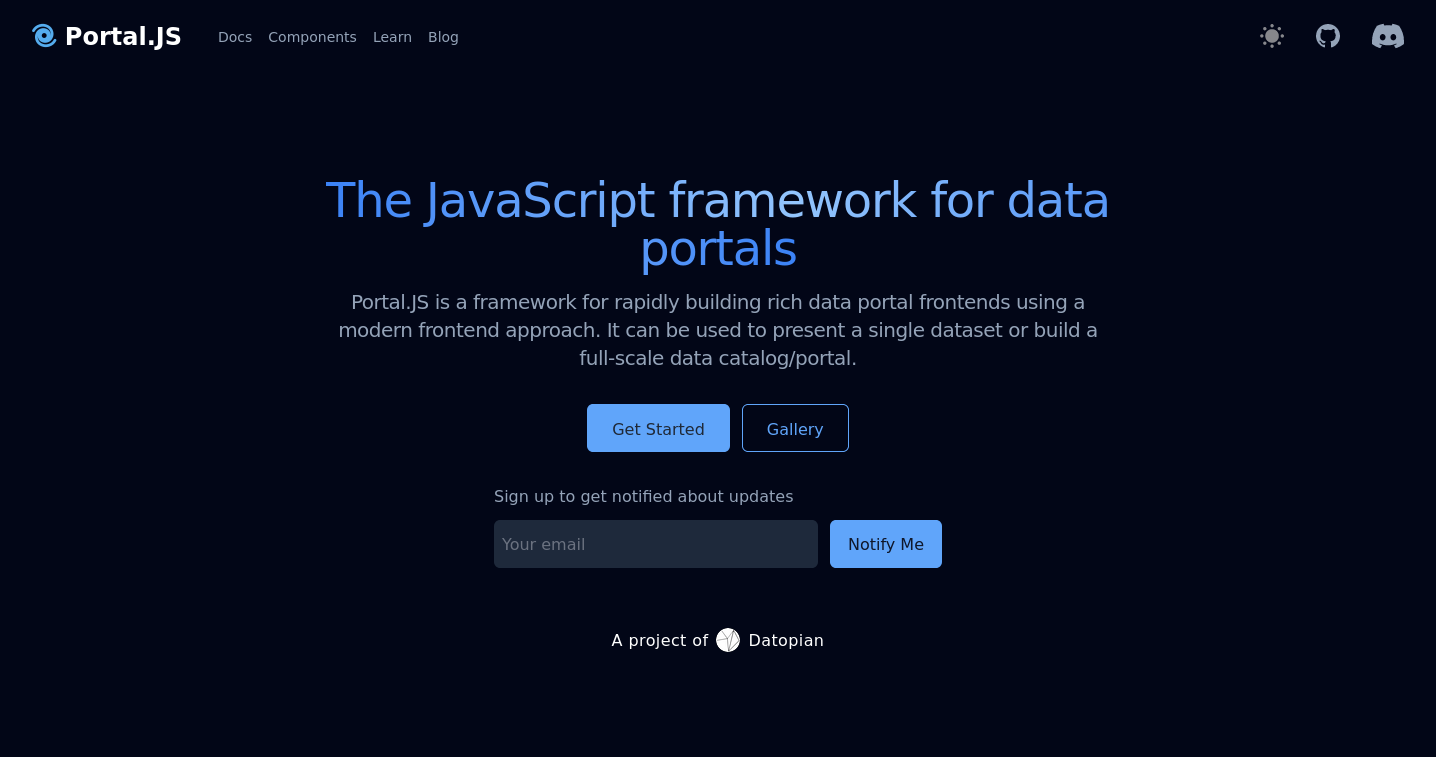
Task: Focus the Your email input field
Action: pos(655,544)
